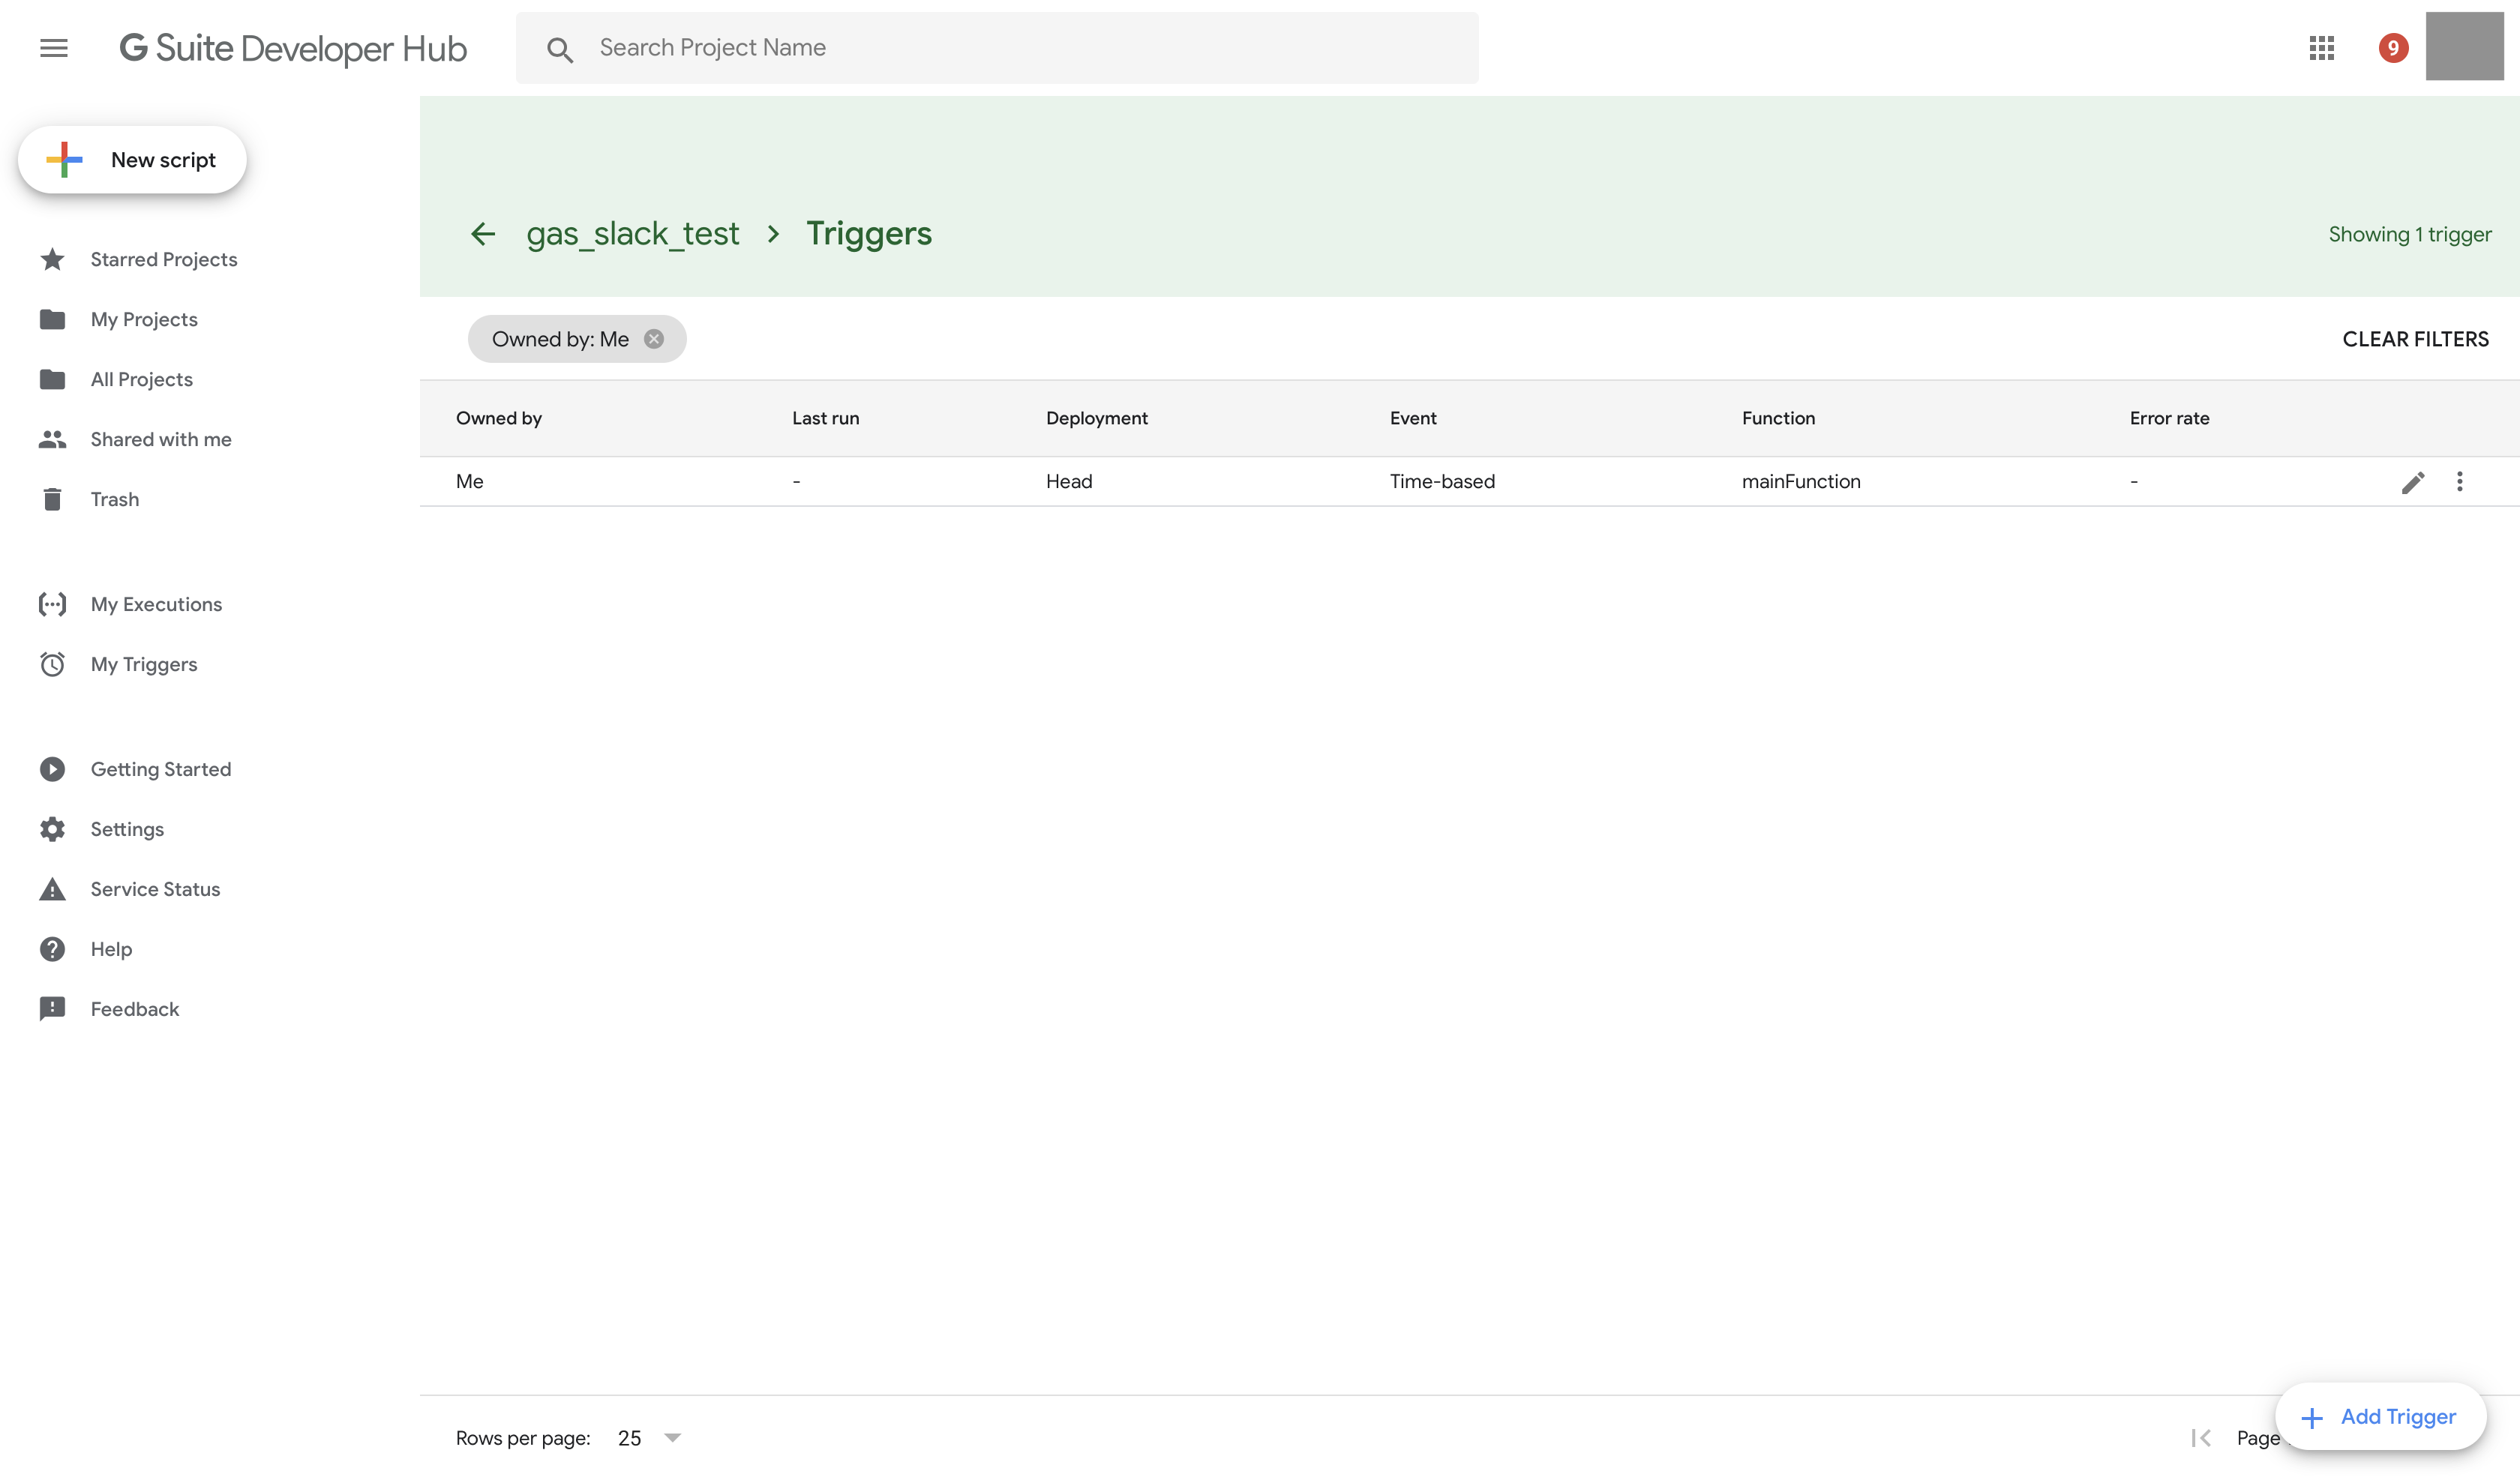Remove the Owned by: Me filter chip
Viewport: 2520px width, 1480px height.
point(654,339)
